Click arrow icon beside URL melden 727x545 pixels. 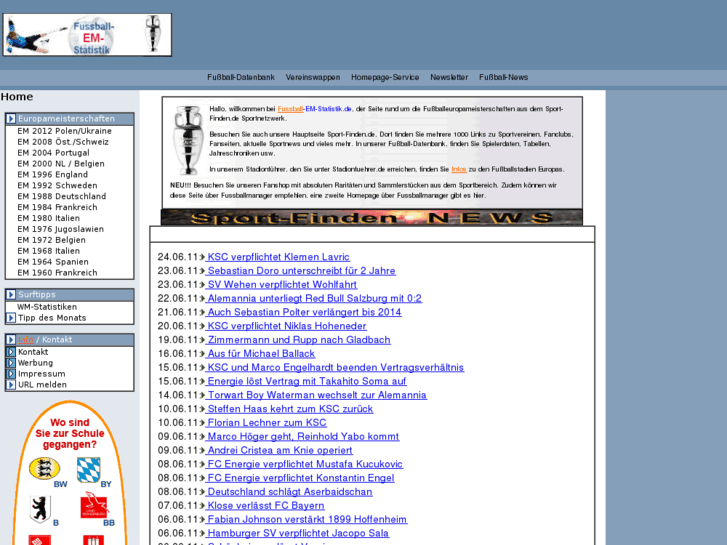[11, 385]
